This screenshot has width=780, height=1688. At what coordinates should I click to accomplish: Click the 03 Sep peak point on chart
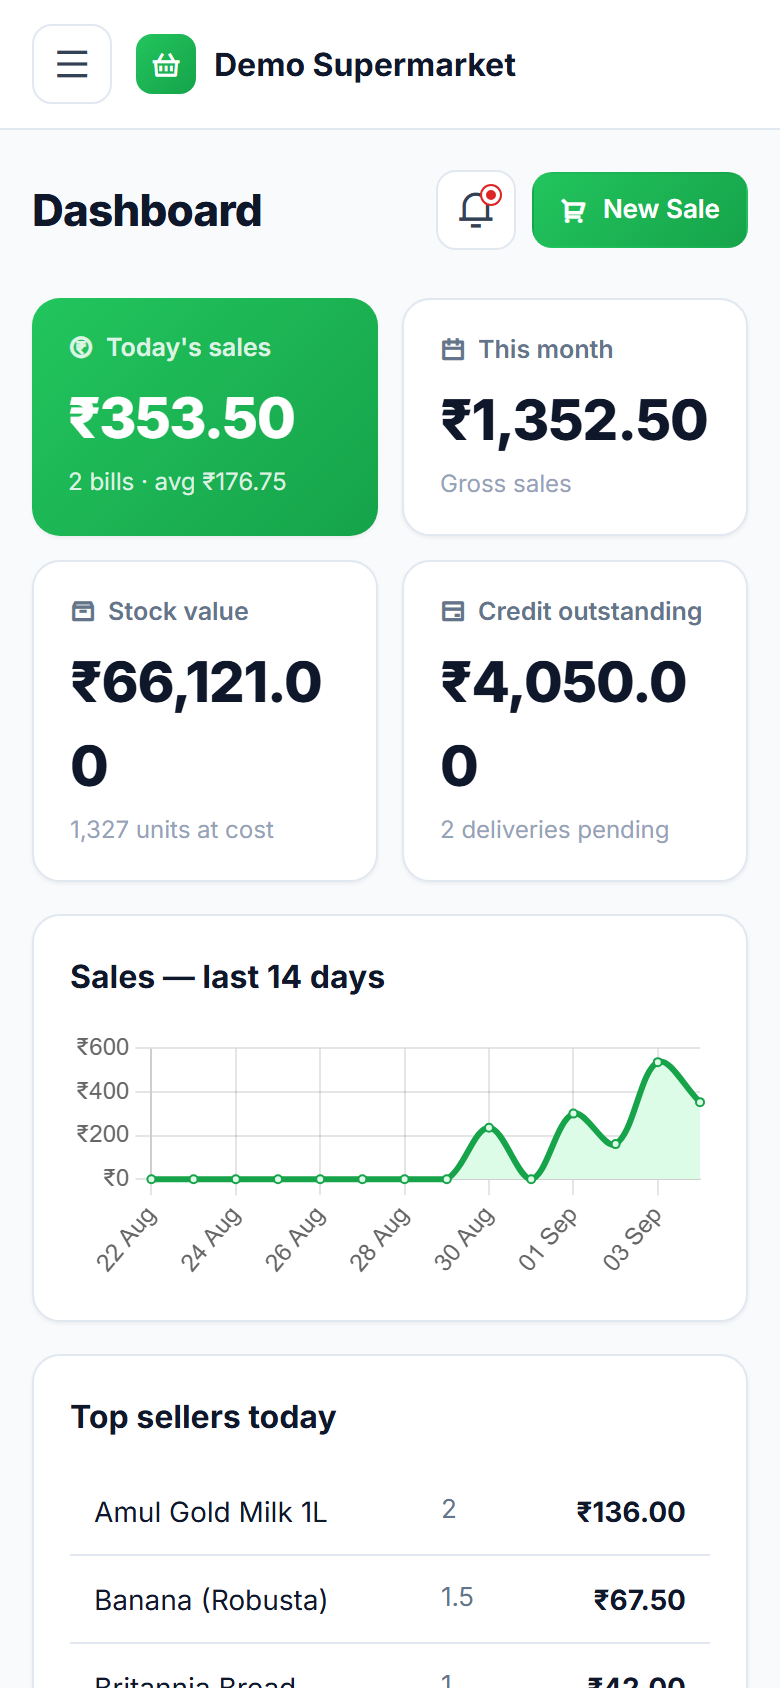(x=658, y=1062)
